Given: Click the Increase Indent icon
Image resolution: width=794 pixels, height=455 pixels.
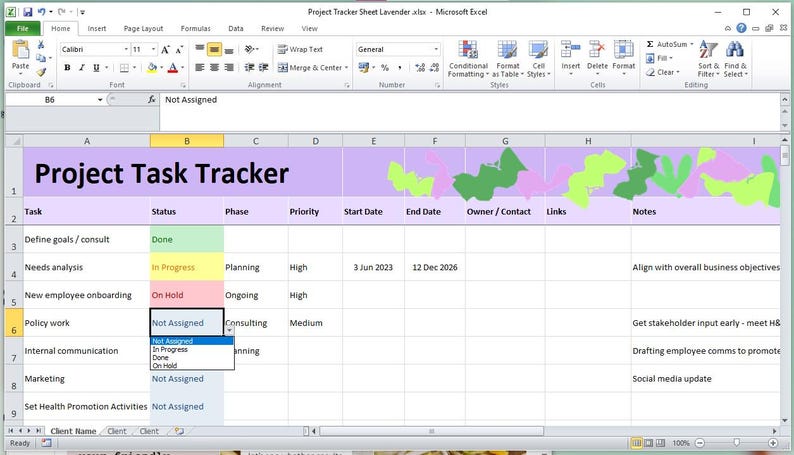Looking at the screenshot, I should pyautogui.click(x=263, y=67).
